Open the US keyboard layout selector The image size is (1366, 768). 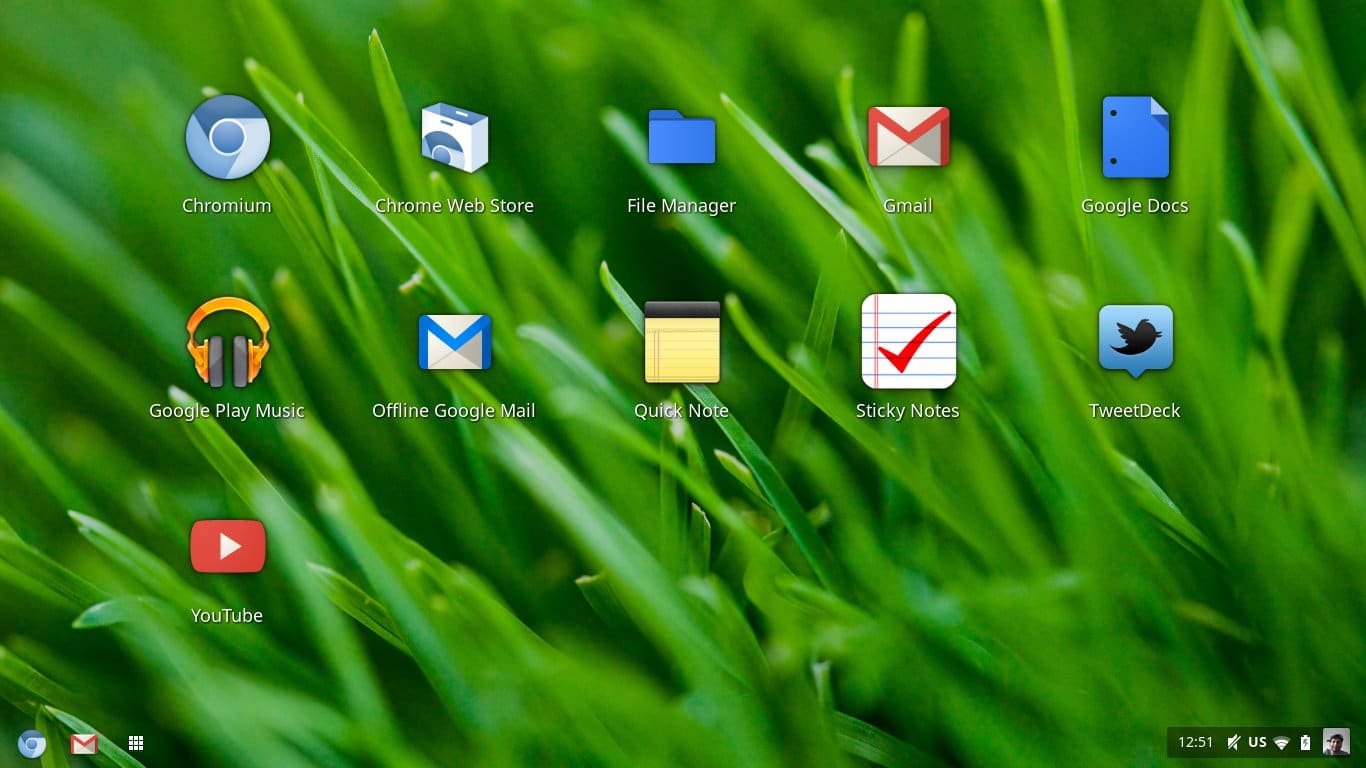point(1257,743)
